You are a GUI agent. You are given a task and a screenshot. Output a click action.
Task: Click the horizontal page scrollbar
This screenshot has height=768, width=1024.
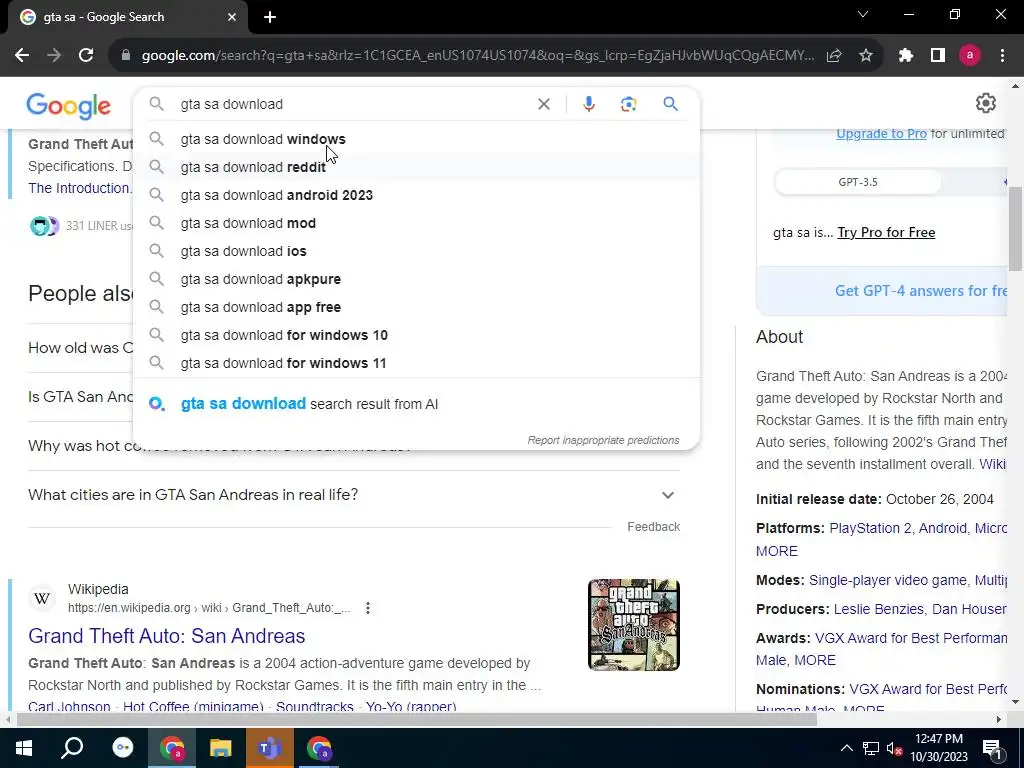(417, 720)
